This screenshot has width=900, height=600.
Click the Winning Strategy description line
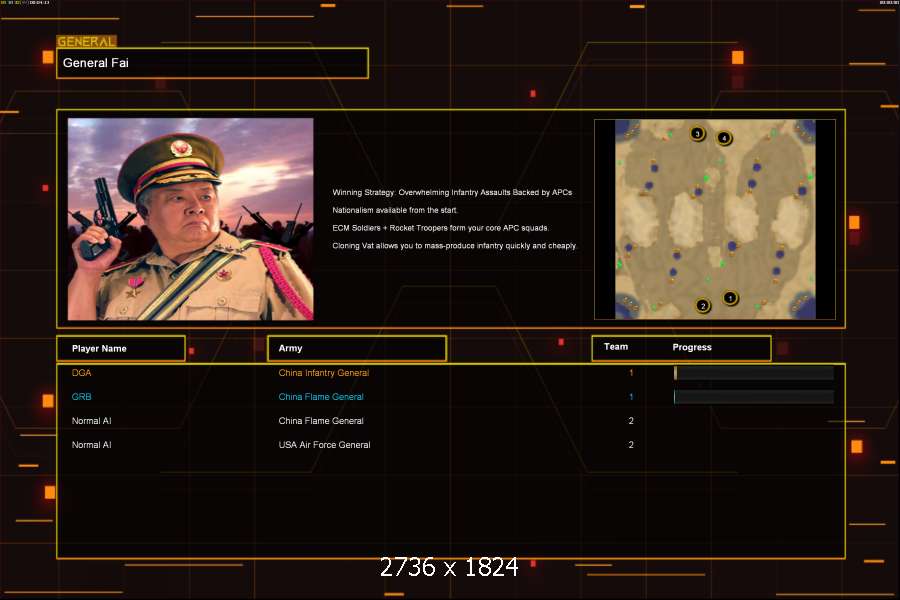coord(452,192)
